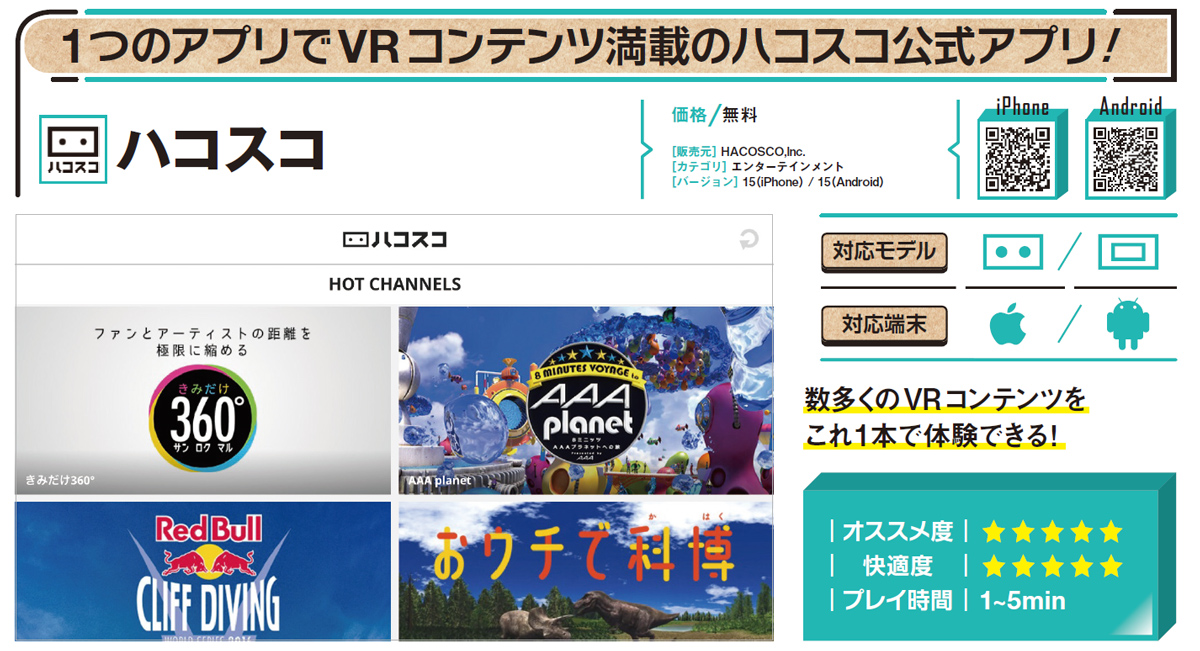Click the ハコスコ logo in the app header
The width and height of the screenshot is (1200, 651).
click(394, 240)
